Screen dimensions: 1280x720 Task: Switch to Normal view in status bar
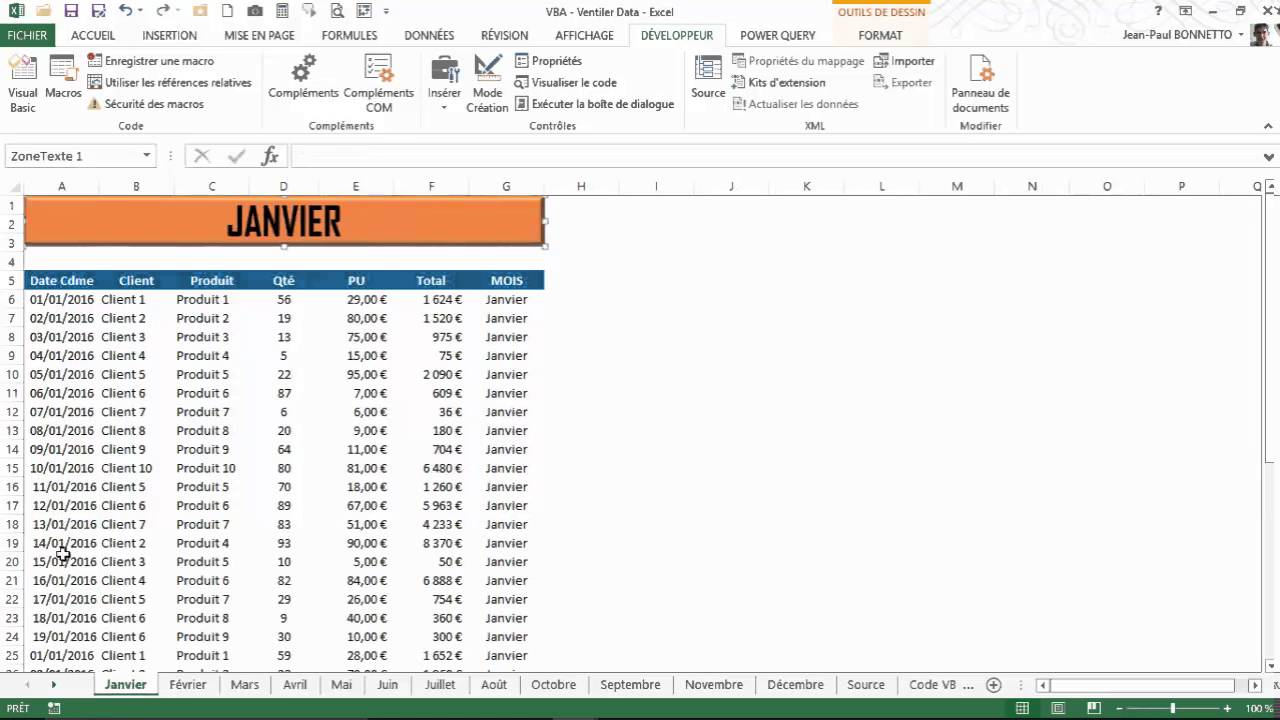click(x=1023, y=708)
